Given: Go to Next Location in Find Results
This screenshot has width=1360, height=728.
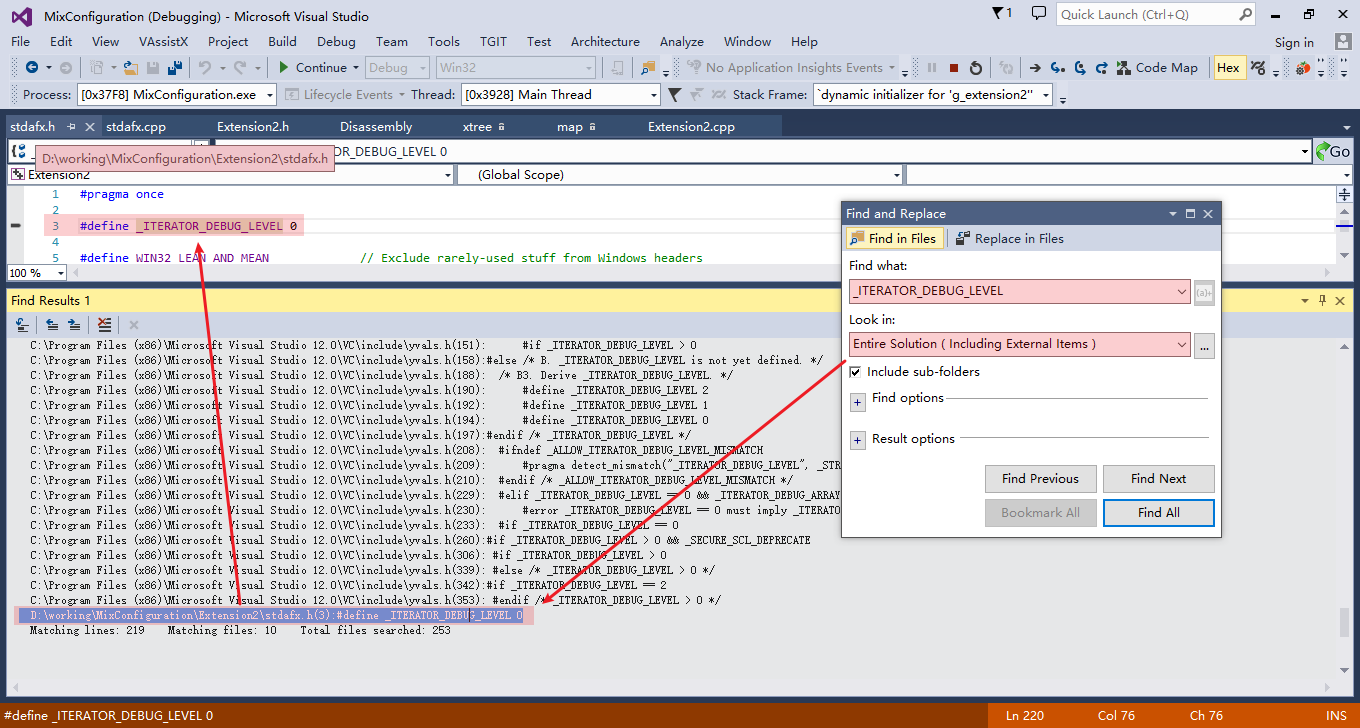Looking at the screenshot, I should coord(74,325).
